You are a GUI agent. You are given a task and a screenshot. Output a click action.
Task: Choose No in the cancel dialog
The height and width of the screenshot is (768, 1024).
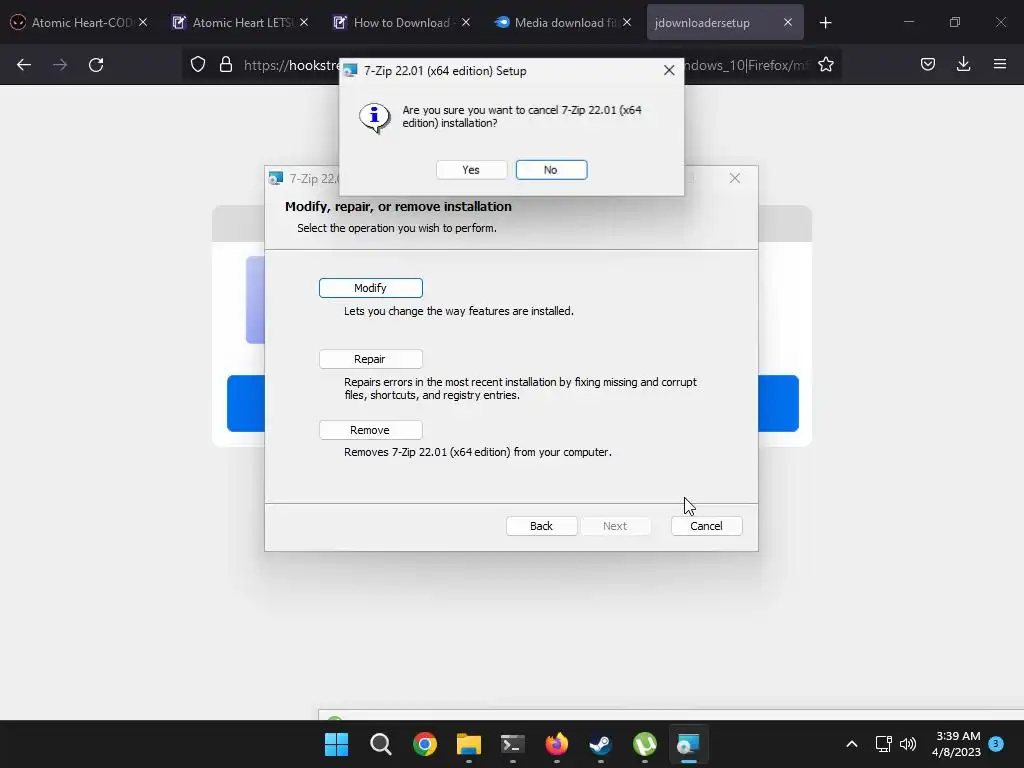[551, 170]
